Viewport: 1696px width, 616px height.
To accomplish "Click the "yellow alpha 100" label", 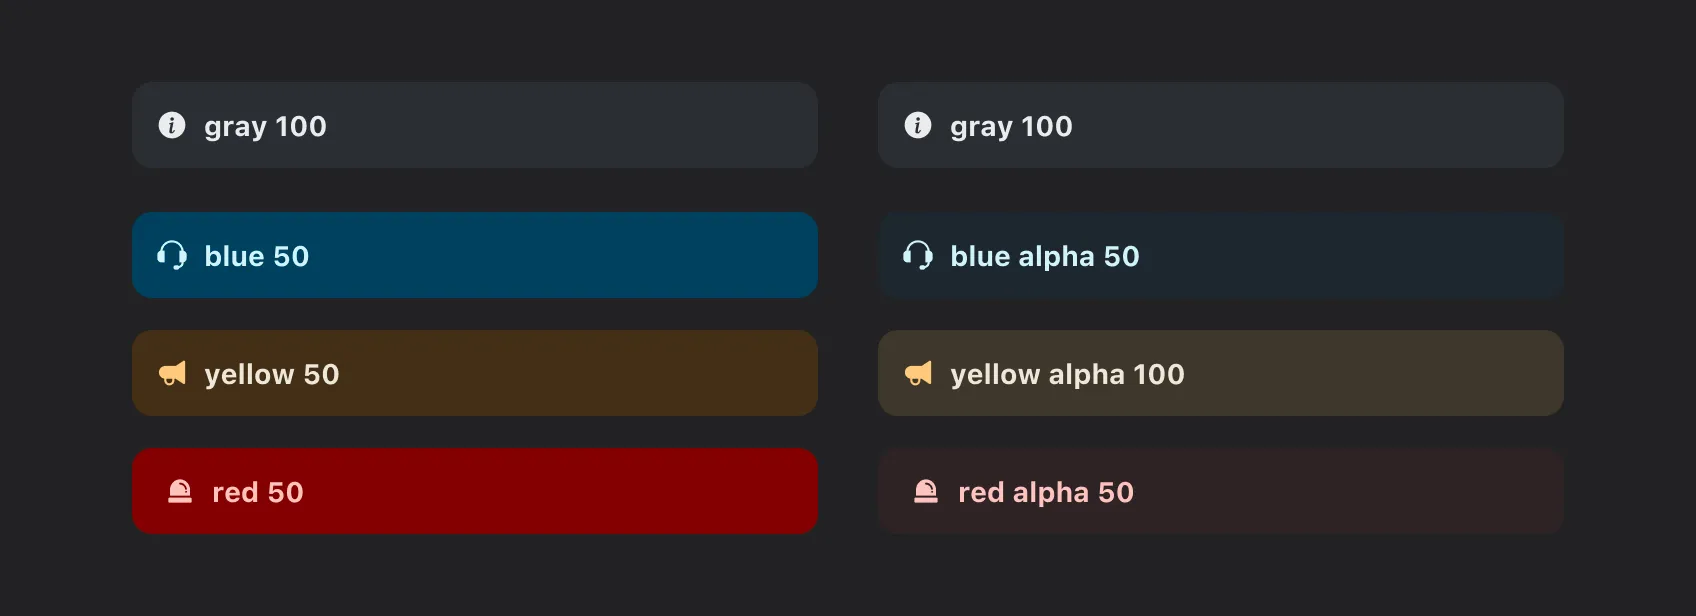I will (1067, 375).
